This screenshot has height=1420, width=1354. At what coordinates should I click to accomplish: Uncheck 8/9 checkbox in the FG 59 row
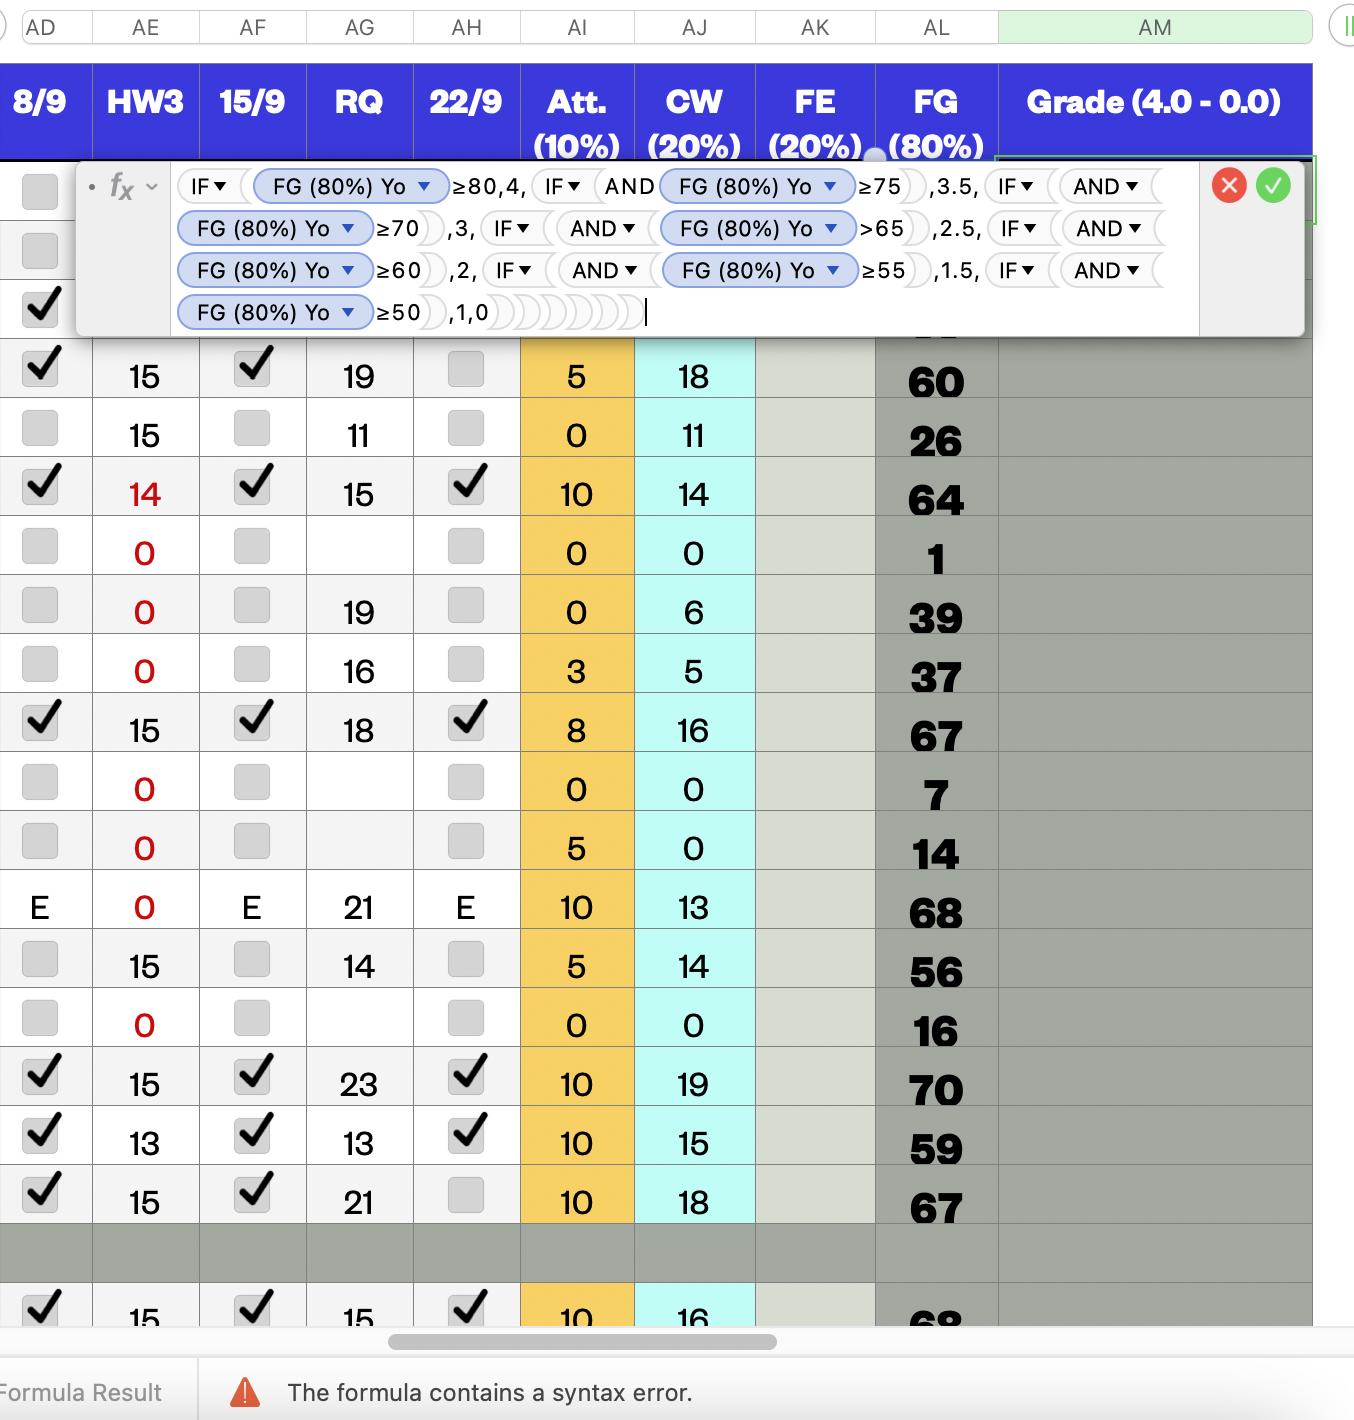tap(41, 1134)
